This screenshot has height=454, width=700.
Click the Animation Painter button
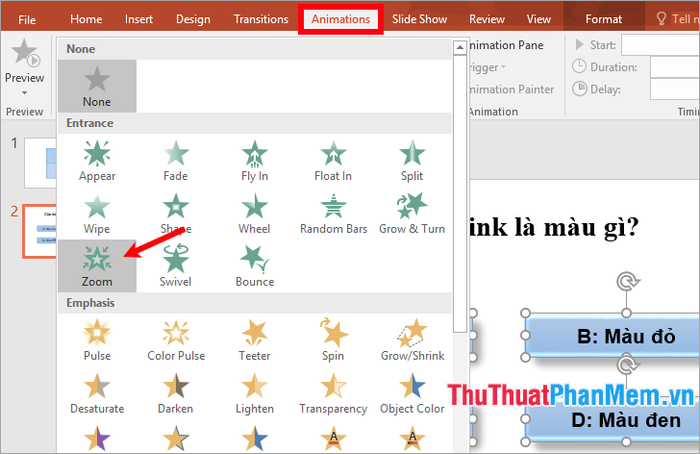[510, 89]
